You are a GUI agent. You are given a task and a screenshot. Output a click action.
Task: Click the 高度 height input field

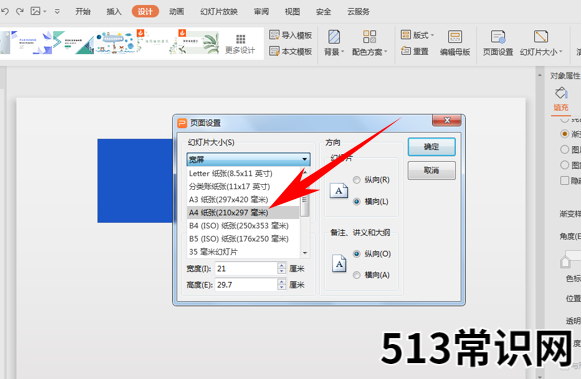point(246,285)
